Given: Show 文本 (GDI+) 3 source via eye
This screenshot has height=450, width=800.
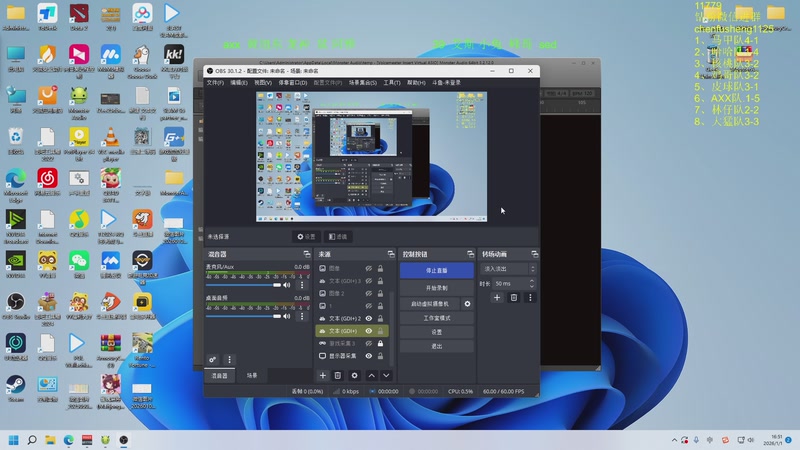Looking at the screenshot, I should [368, 281].
